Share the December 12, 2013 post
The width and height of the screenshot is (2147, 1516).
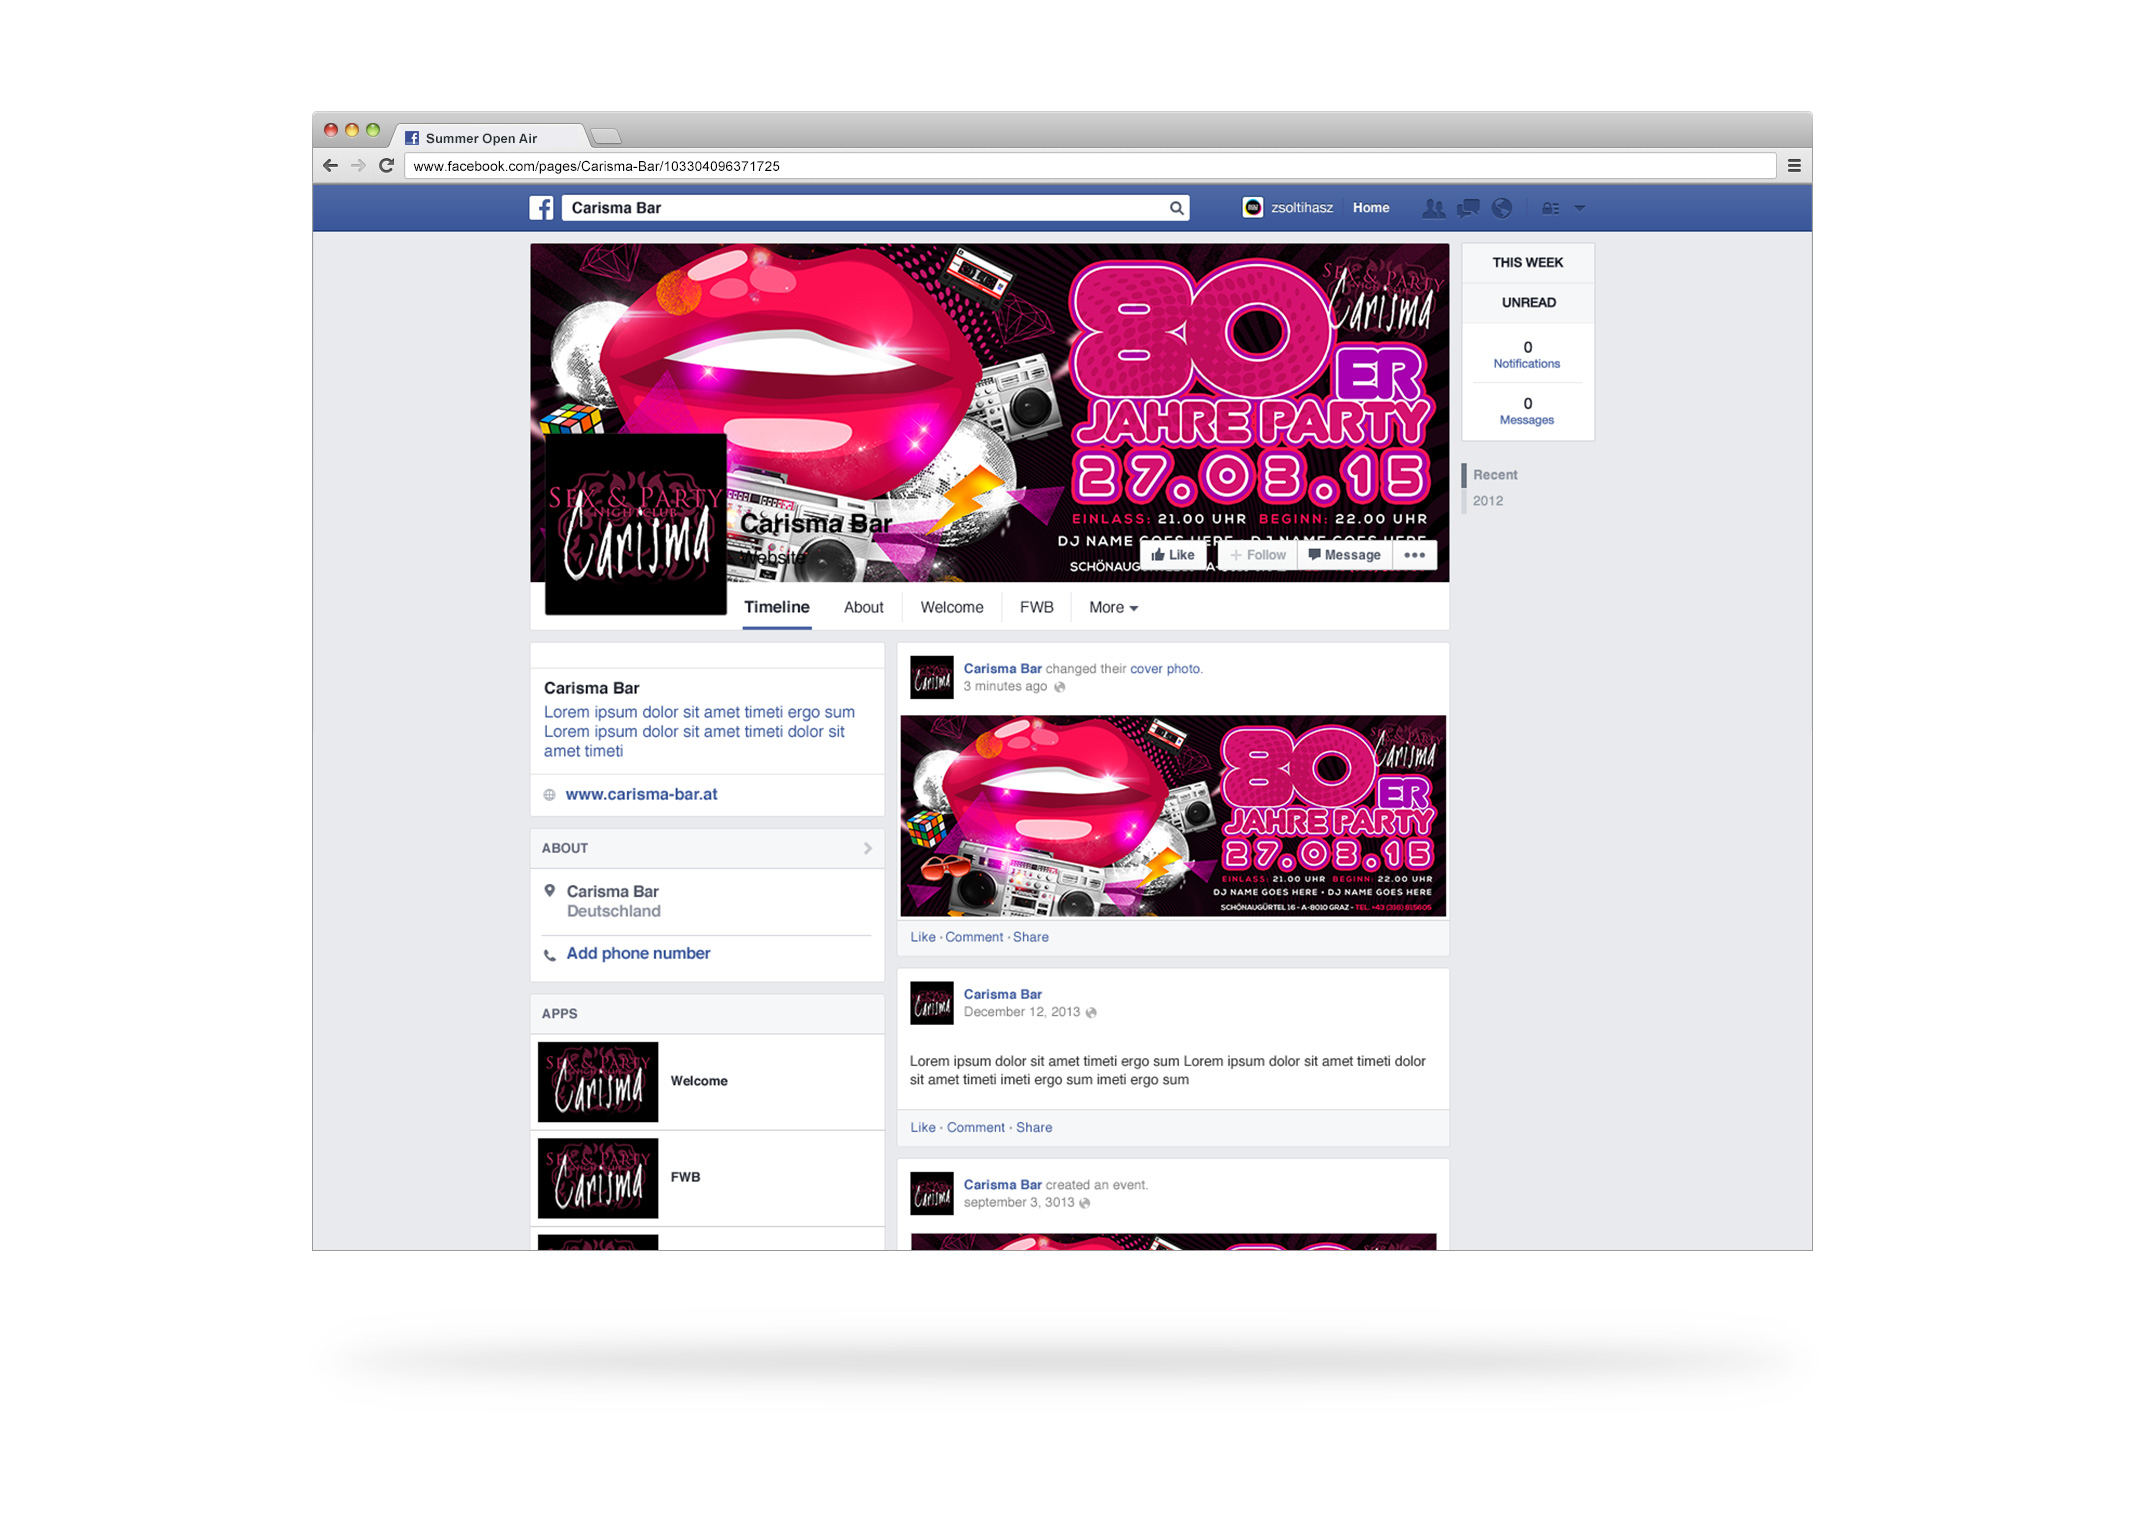[1033, 1127]
